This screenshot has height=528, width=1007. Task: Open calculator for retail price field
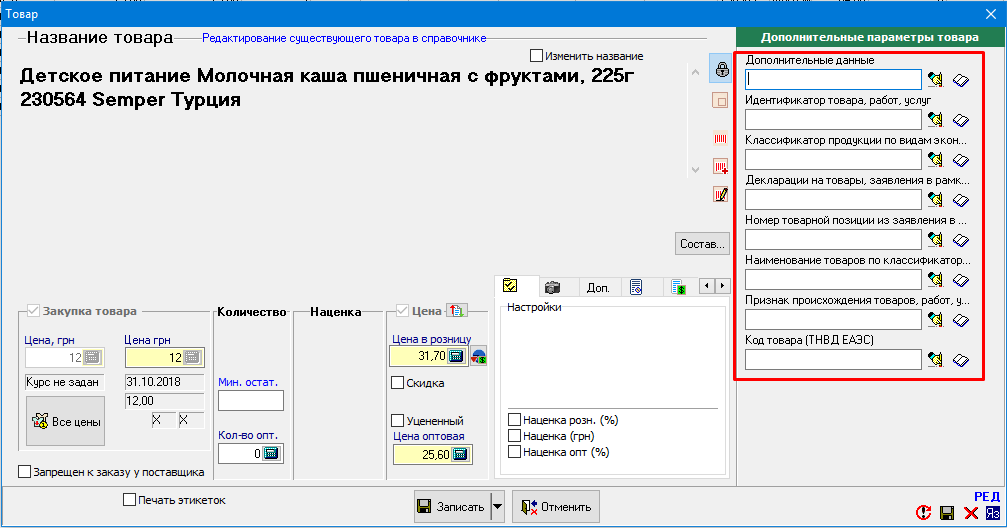[x=460, y=356]
